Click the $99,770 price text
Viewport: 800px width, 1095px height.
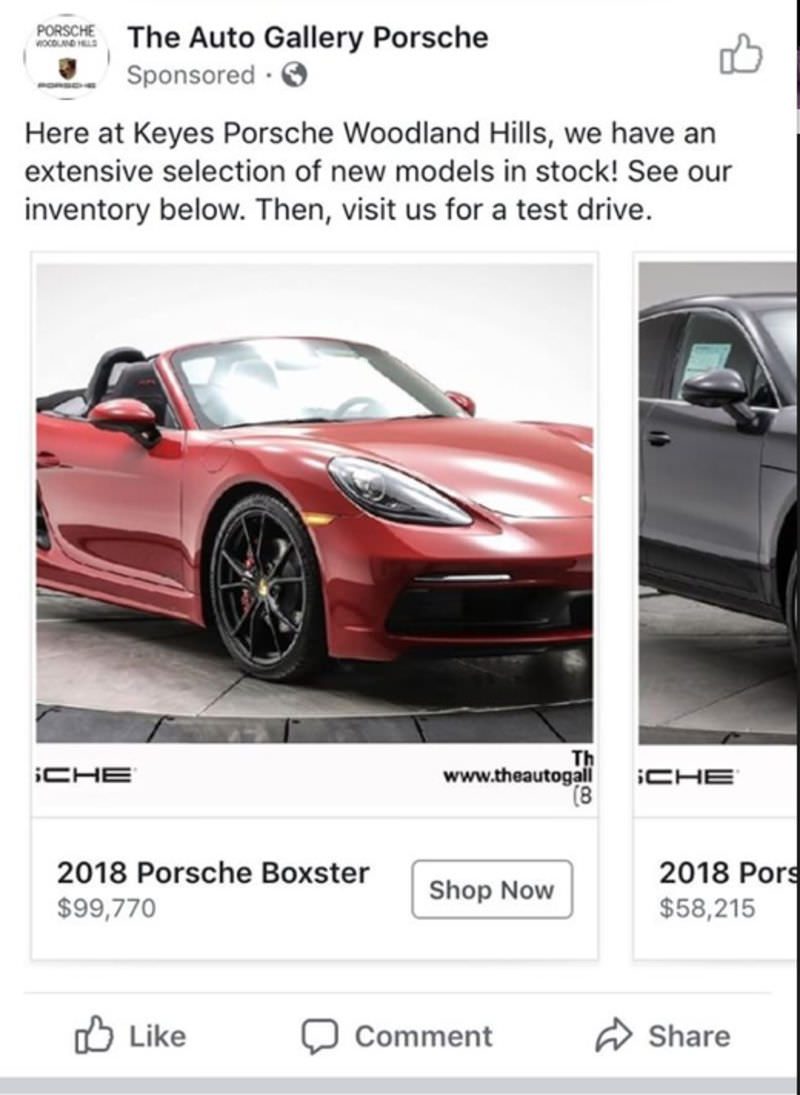pos(106,910)
